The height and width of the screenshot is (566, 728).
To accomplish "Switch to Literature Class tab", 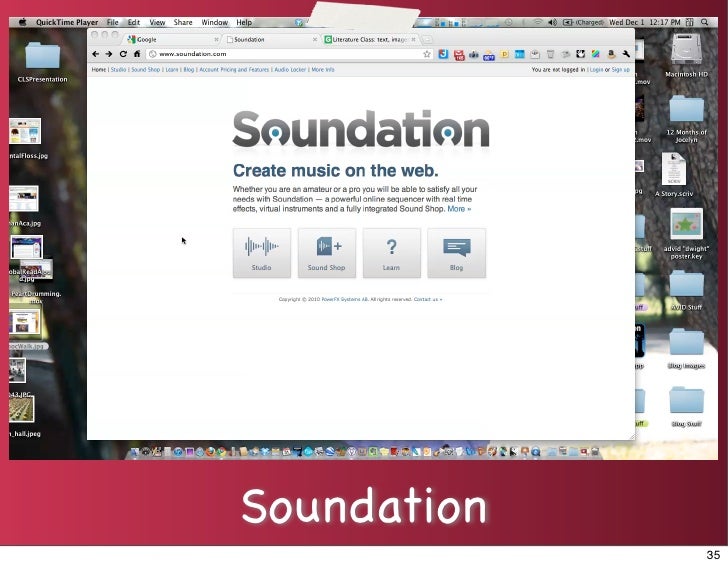I will click(x=368, y=39).
